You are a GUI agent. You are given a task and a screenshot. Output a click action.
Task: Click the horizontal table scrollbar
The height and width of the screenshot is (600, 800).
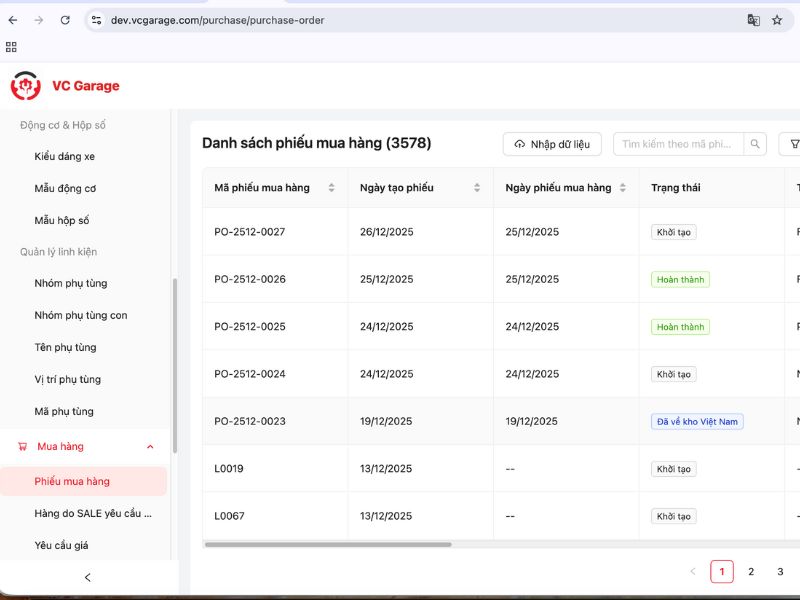[328, 545]
